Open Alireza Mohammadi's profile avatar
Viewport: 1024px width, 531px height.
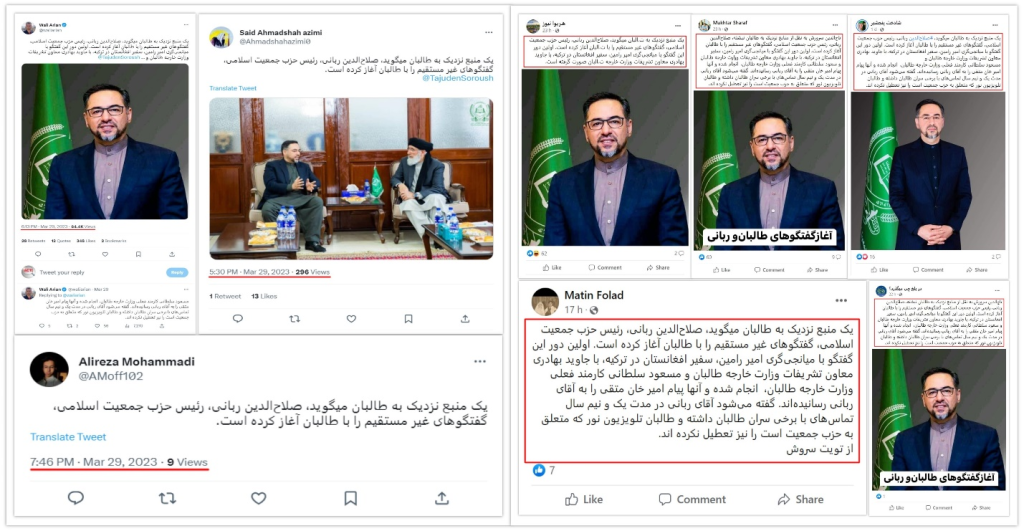click(49, 369)
